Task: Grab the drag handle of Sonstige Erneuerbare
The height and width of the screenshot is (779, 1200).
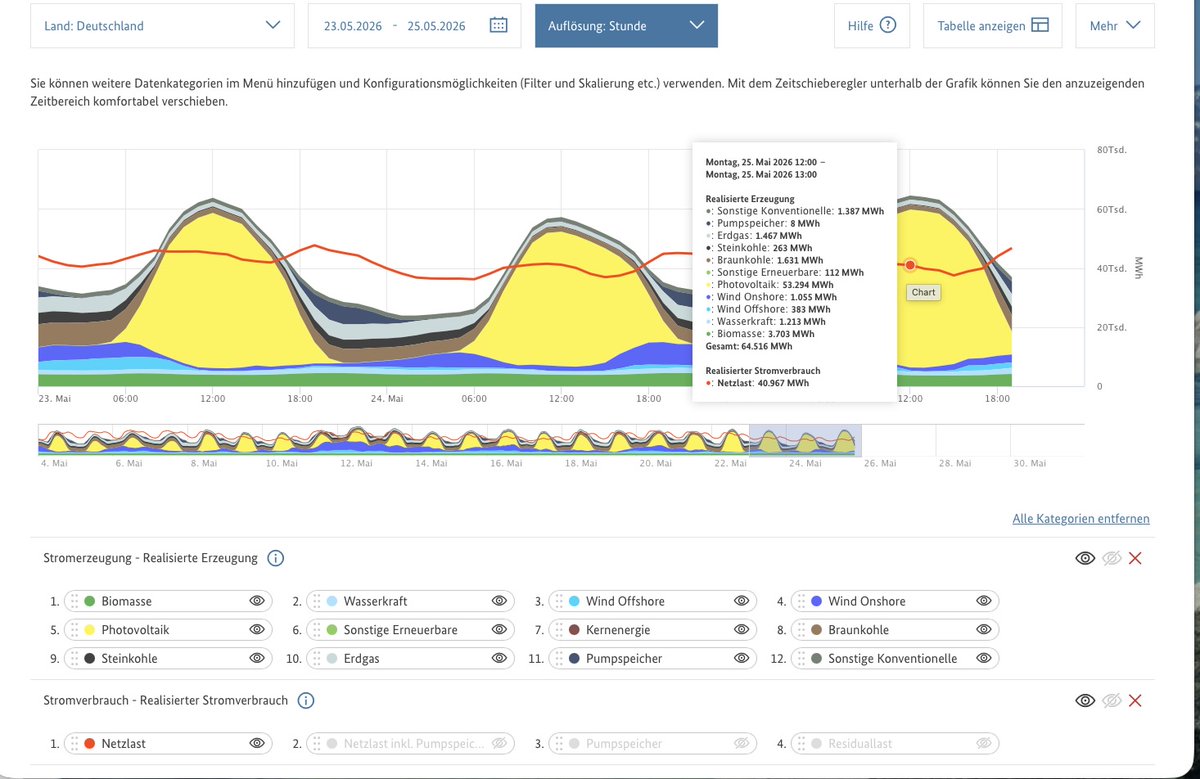Action: click(316, 630)
